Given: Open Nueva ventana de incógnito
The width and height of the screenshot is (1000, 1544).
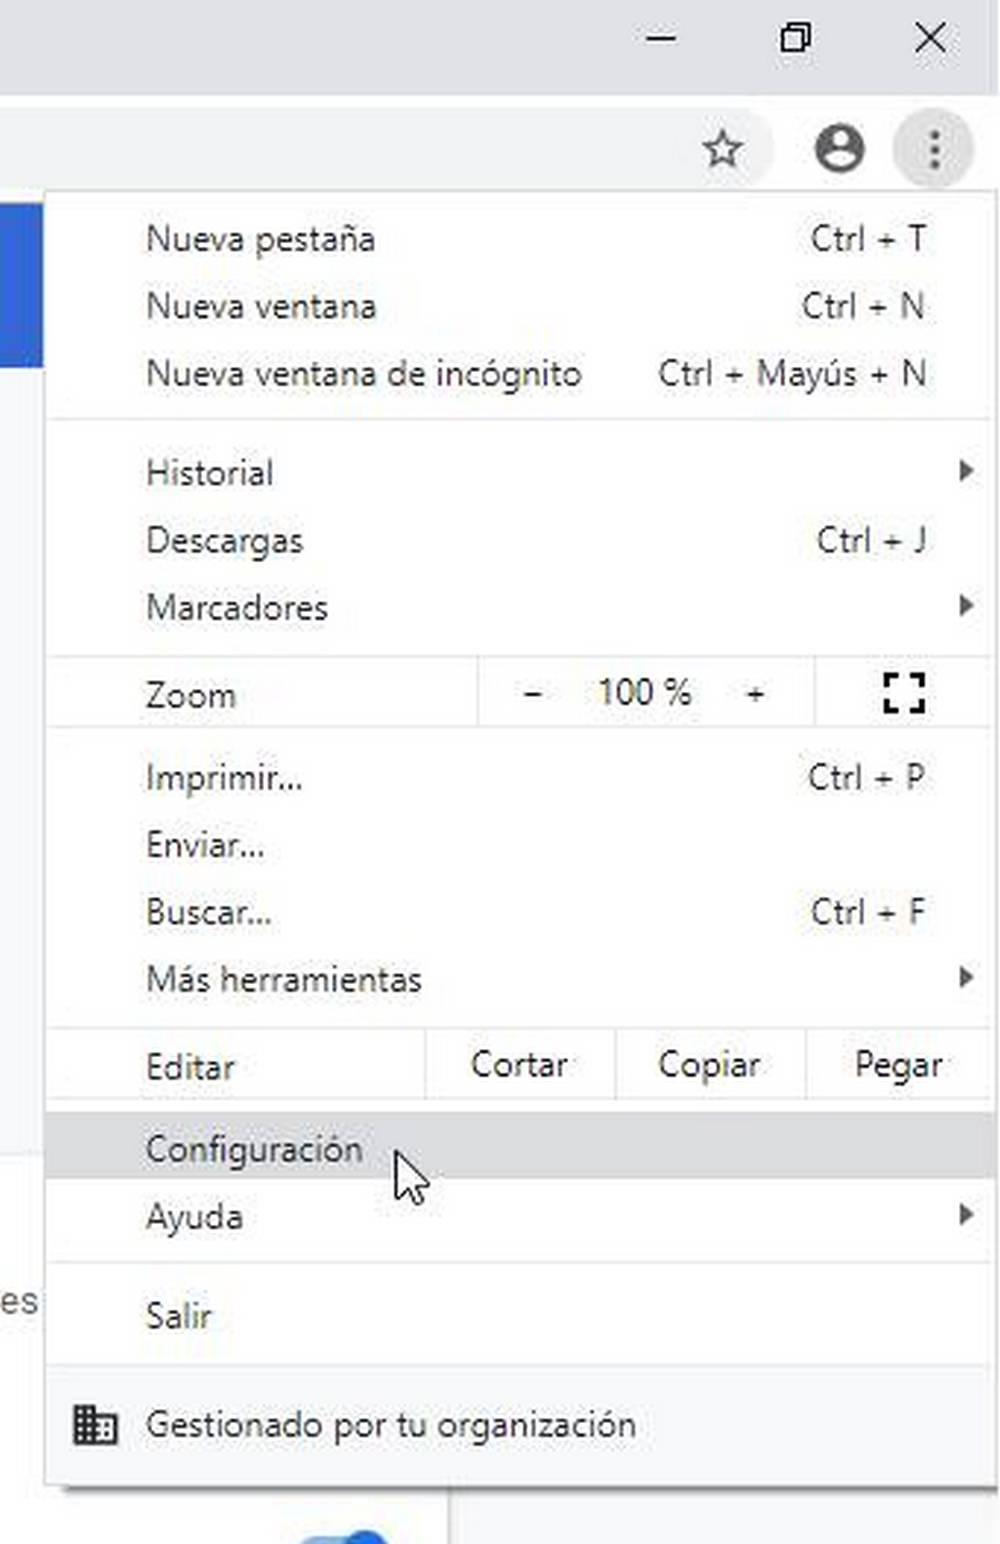Looking at the screenshot, I should tap(364, 374).
